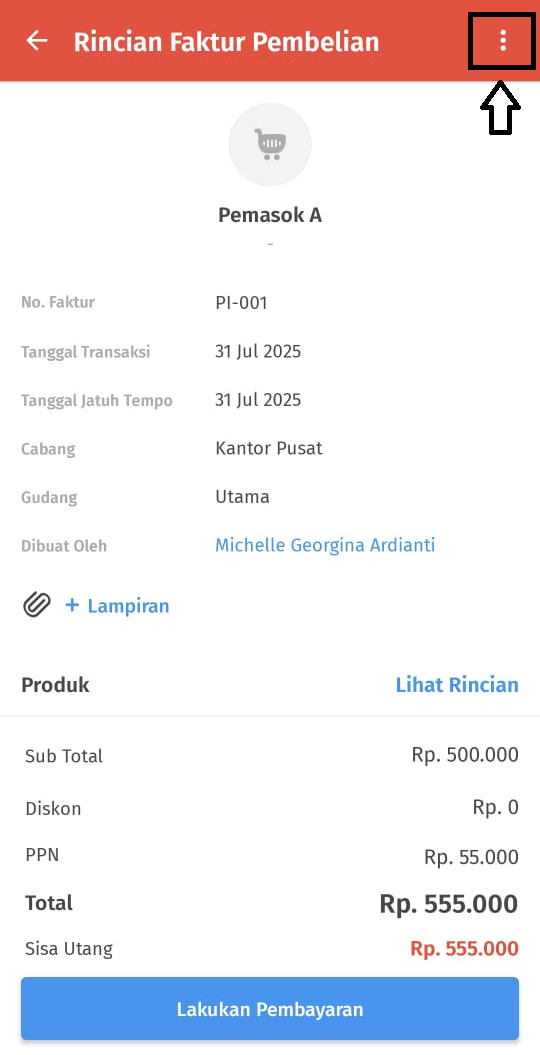Image resolution: width=540 pixels, height=1055 pixels.
Task: Select the Kantor Pusat branch value
Action: click(x=268, y=448)
